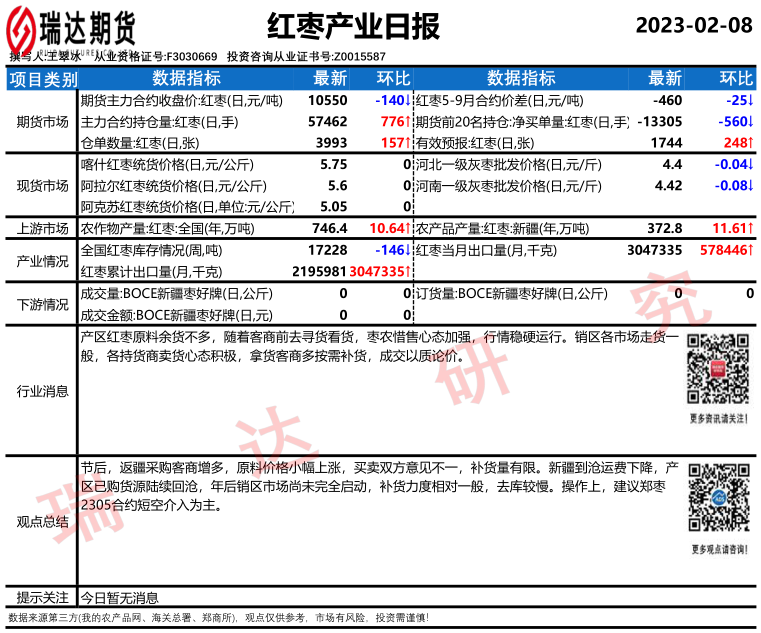761x633 pixels.
Task: Select the 上游市场 category cell
Action: point(42,229)
